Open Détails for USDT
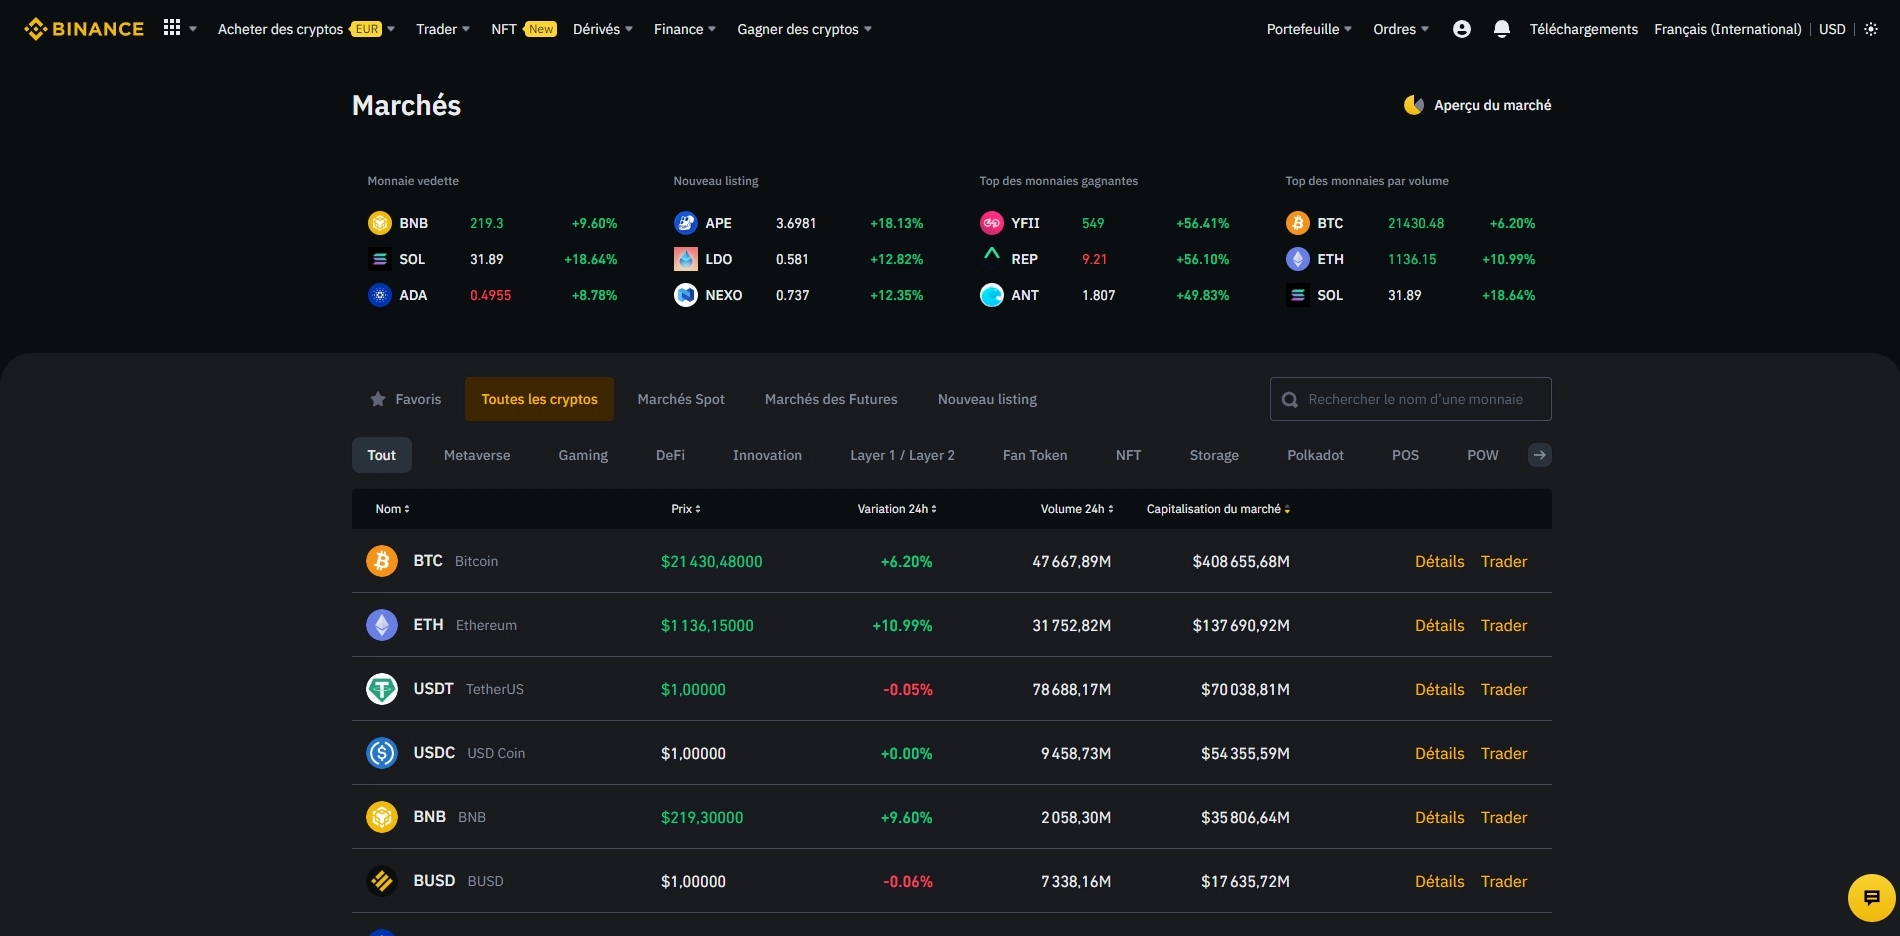 pyautogui.click(x=1439, y=689)
